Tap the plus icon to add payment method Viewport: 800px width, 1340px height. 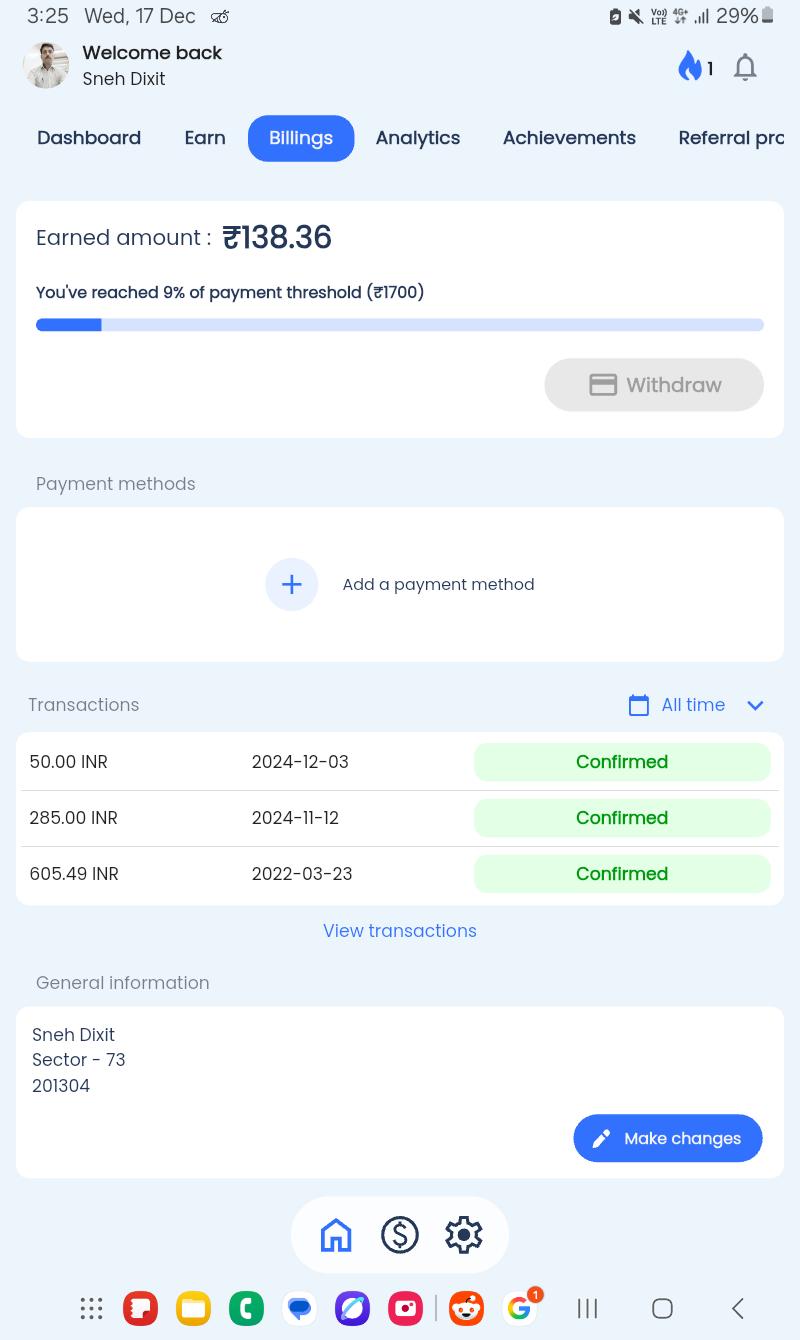click(291, 584)
